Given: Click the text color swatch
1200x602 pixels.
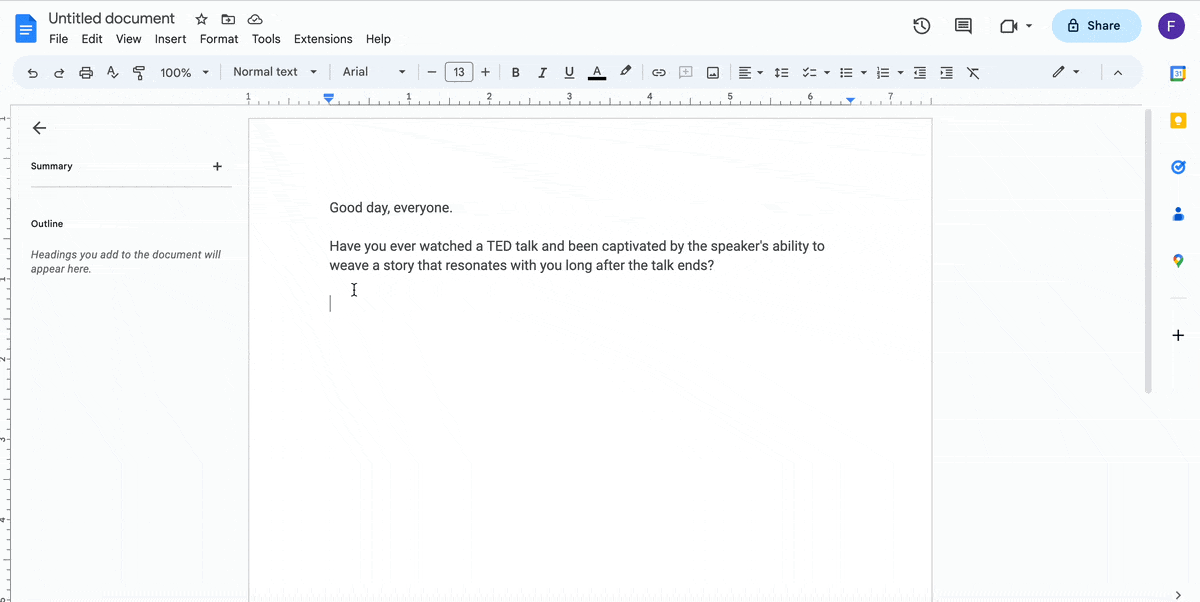Looking at the screenshot, I should (597, 72).
